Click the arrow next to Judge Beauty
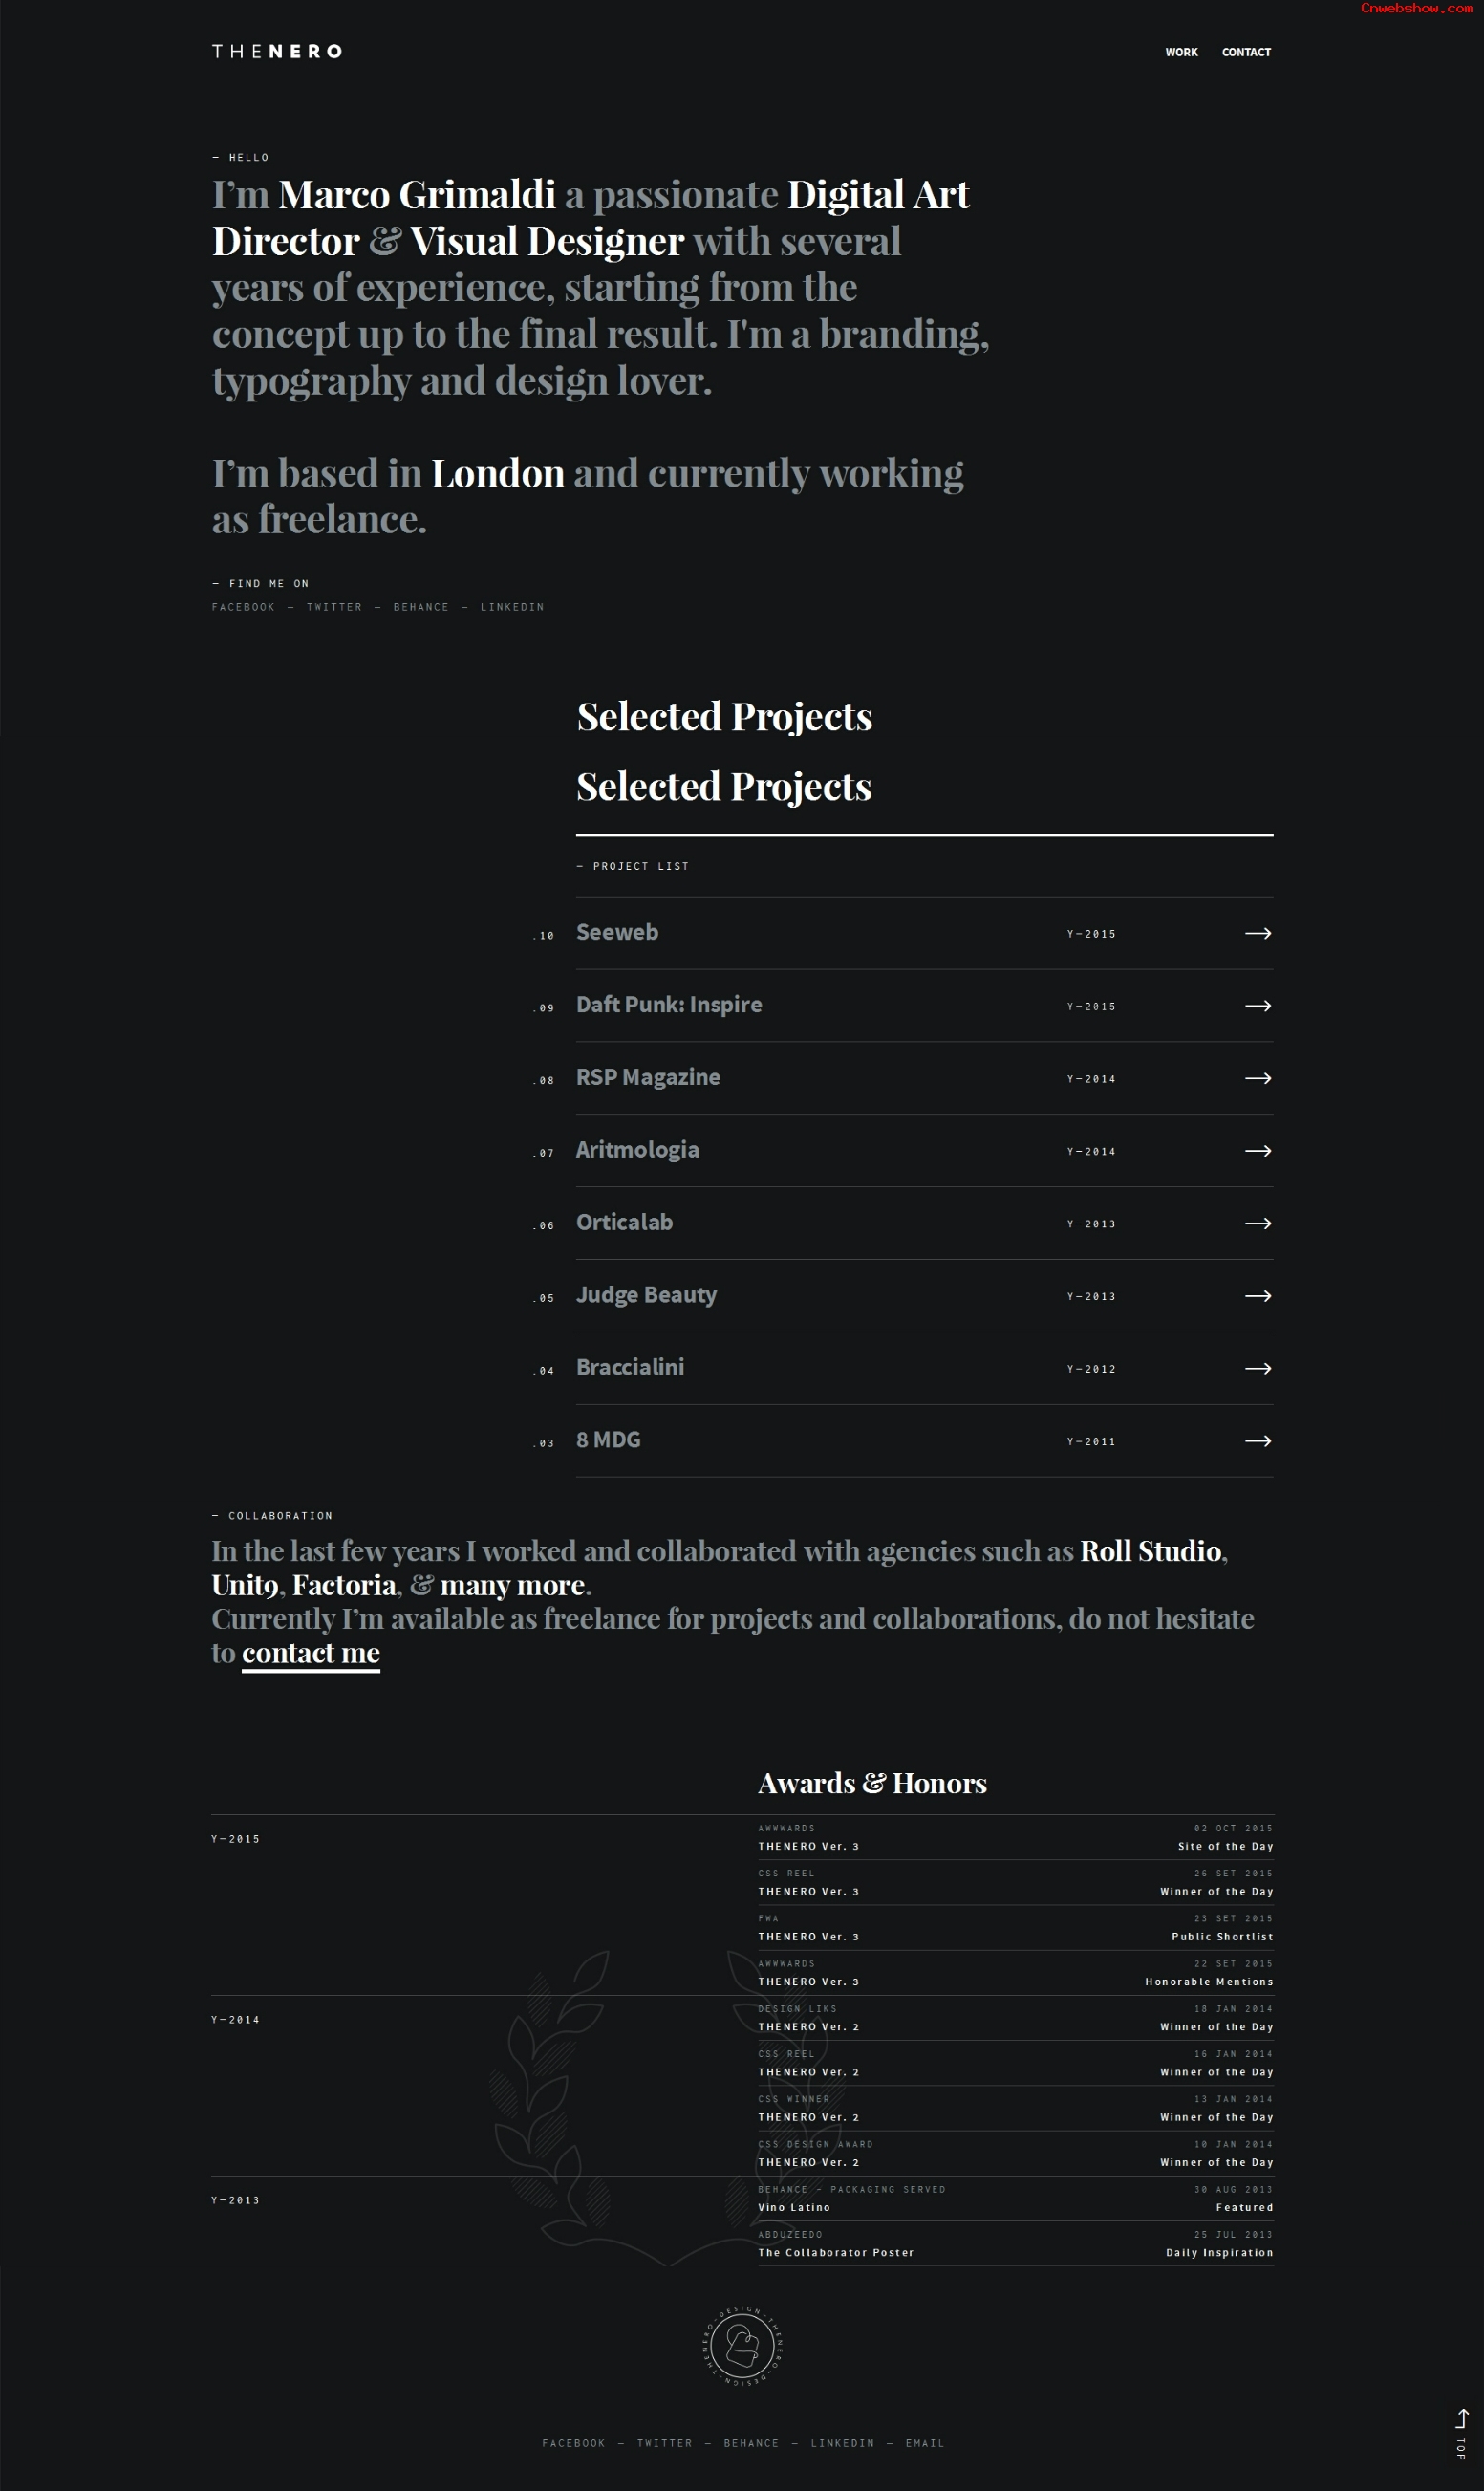The image size is (1484, 2491). pos(1257,1296)
